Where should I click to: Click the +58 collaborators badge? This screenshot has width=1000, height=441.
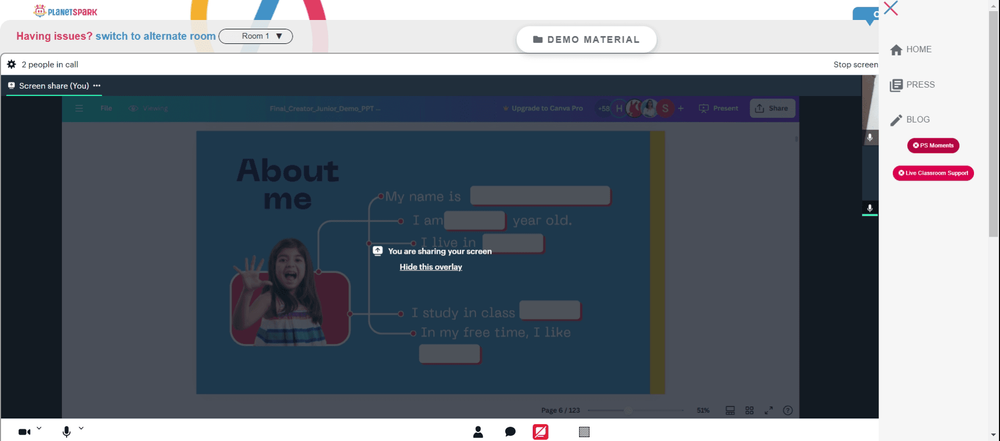point(603,108)
